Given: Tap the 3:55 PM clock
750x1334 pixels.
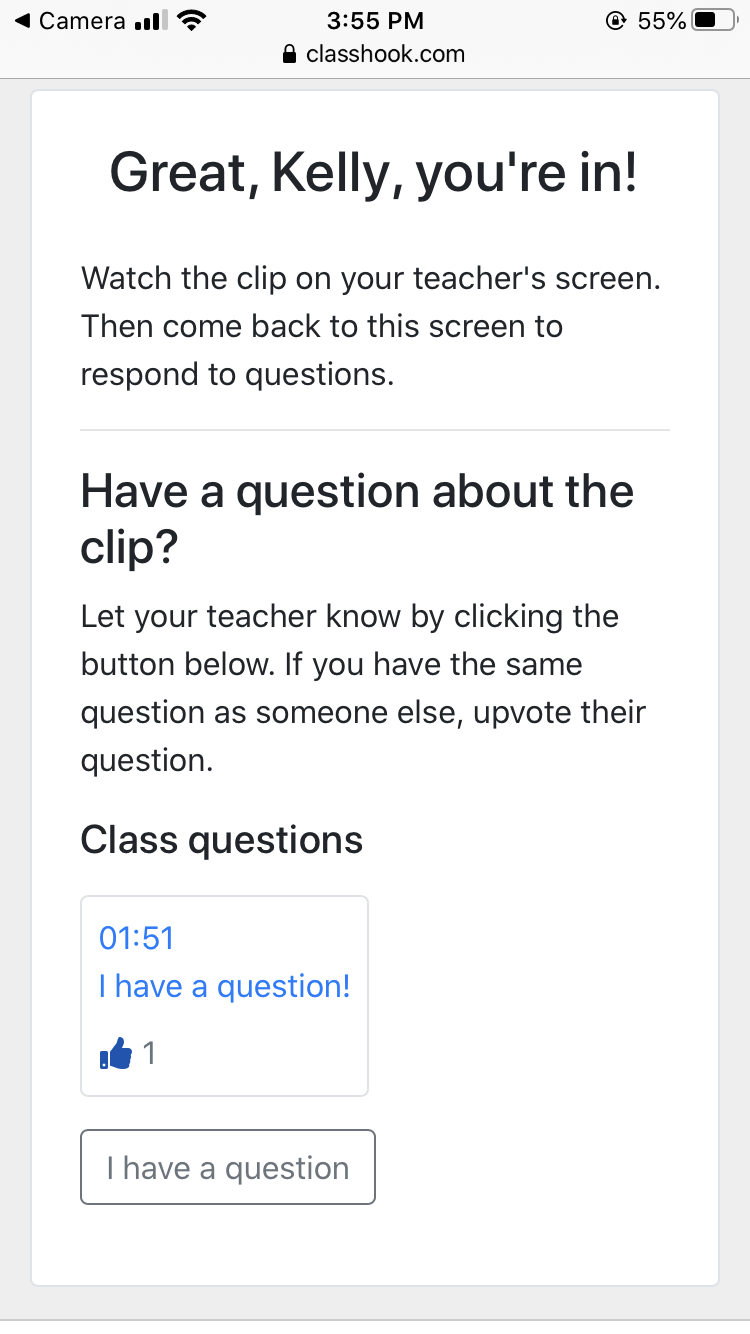Looking at the screenshot, I should (x=375, y=21).
